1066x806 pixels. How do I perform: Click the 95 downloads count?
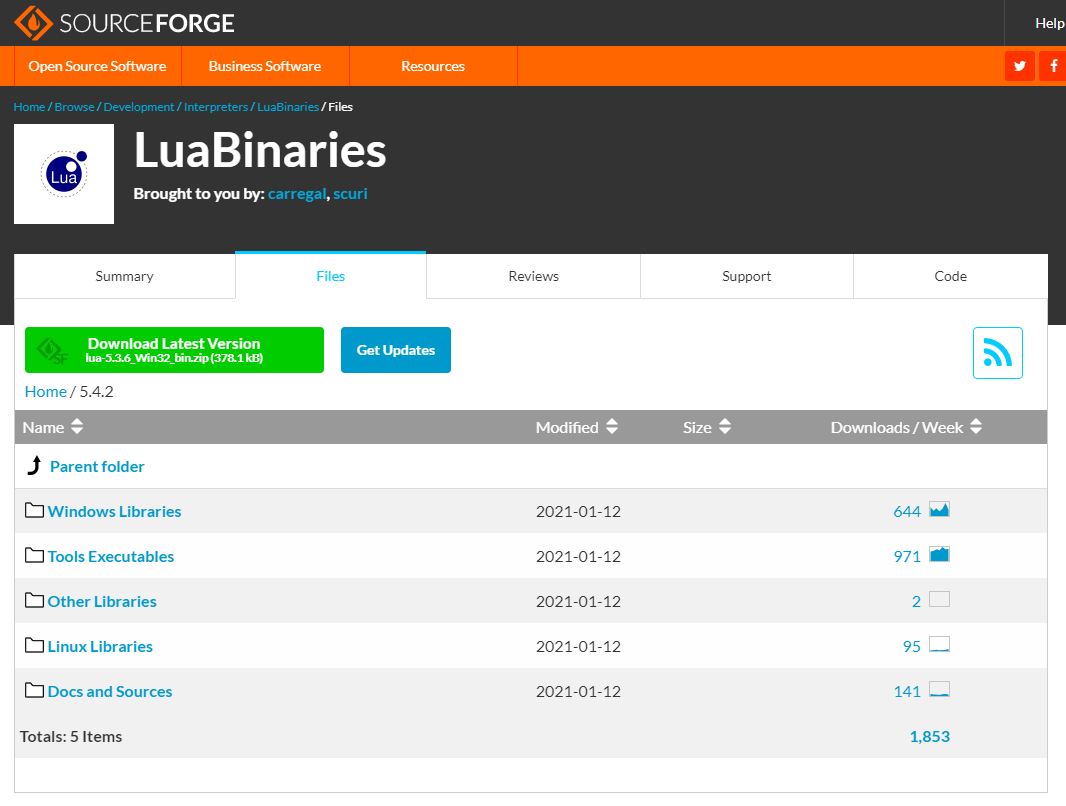click(x=912, y=646)
